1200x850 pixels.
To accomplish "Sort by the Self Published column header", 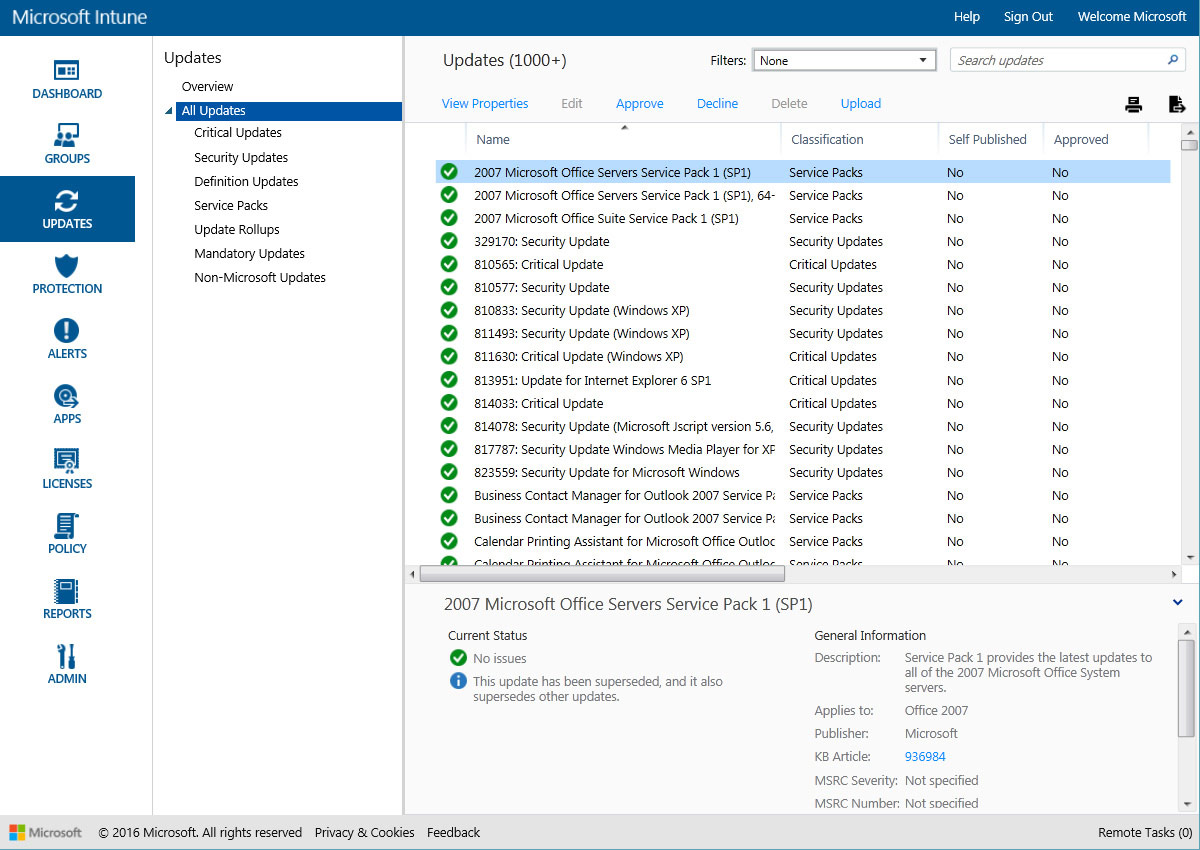I will (987, 139).
